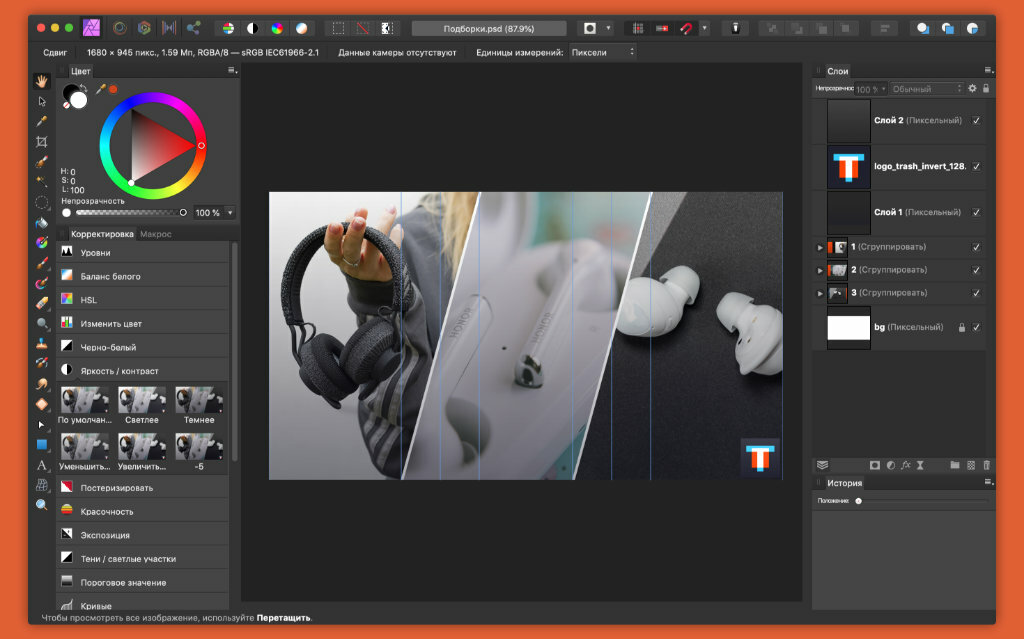Apply the Светлее brightness preset thumbnail

pos(142,400)
